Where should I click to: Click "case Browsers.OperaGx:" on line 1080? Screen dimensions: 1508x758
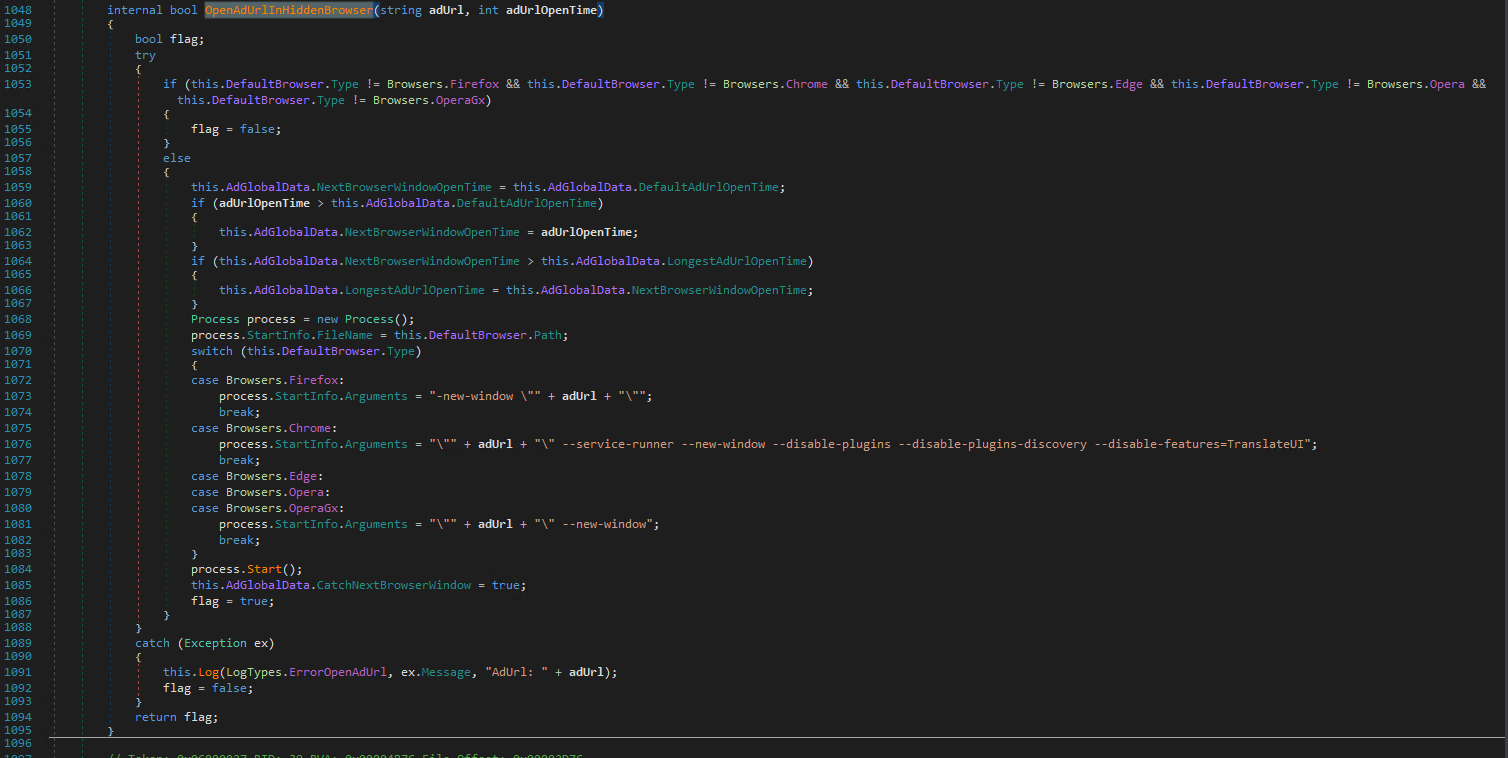(x=268, y=508)
